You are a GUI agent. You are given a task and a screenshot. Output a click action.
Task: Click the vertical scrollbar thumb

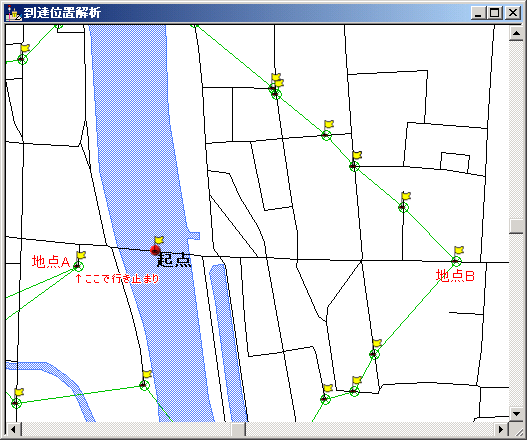coord(516,226)
